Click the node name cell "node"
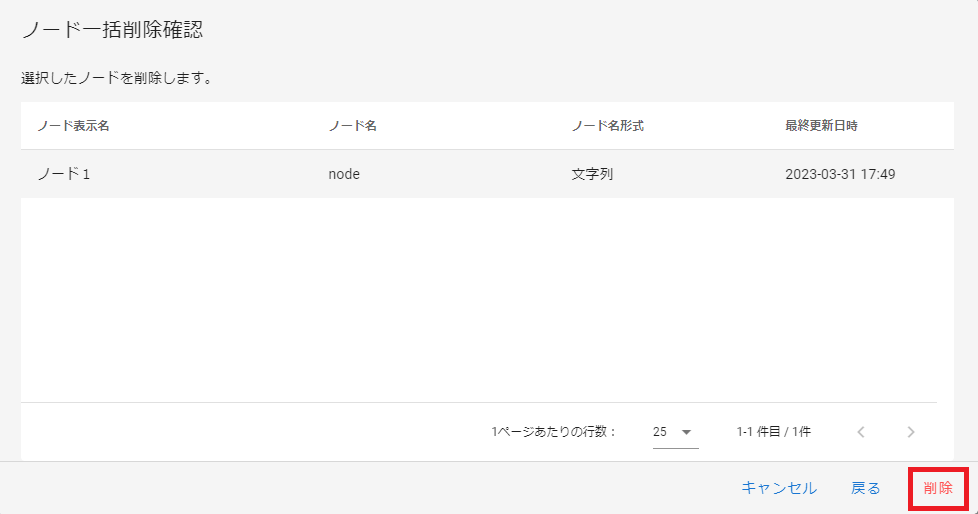Viewport: 978px width, 514px height. tap(344, 174)
